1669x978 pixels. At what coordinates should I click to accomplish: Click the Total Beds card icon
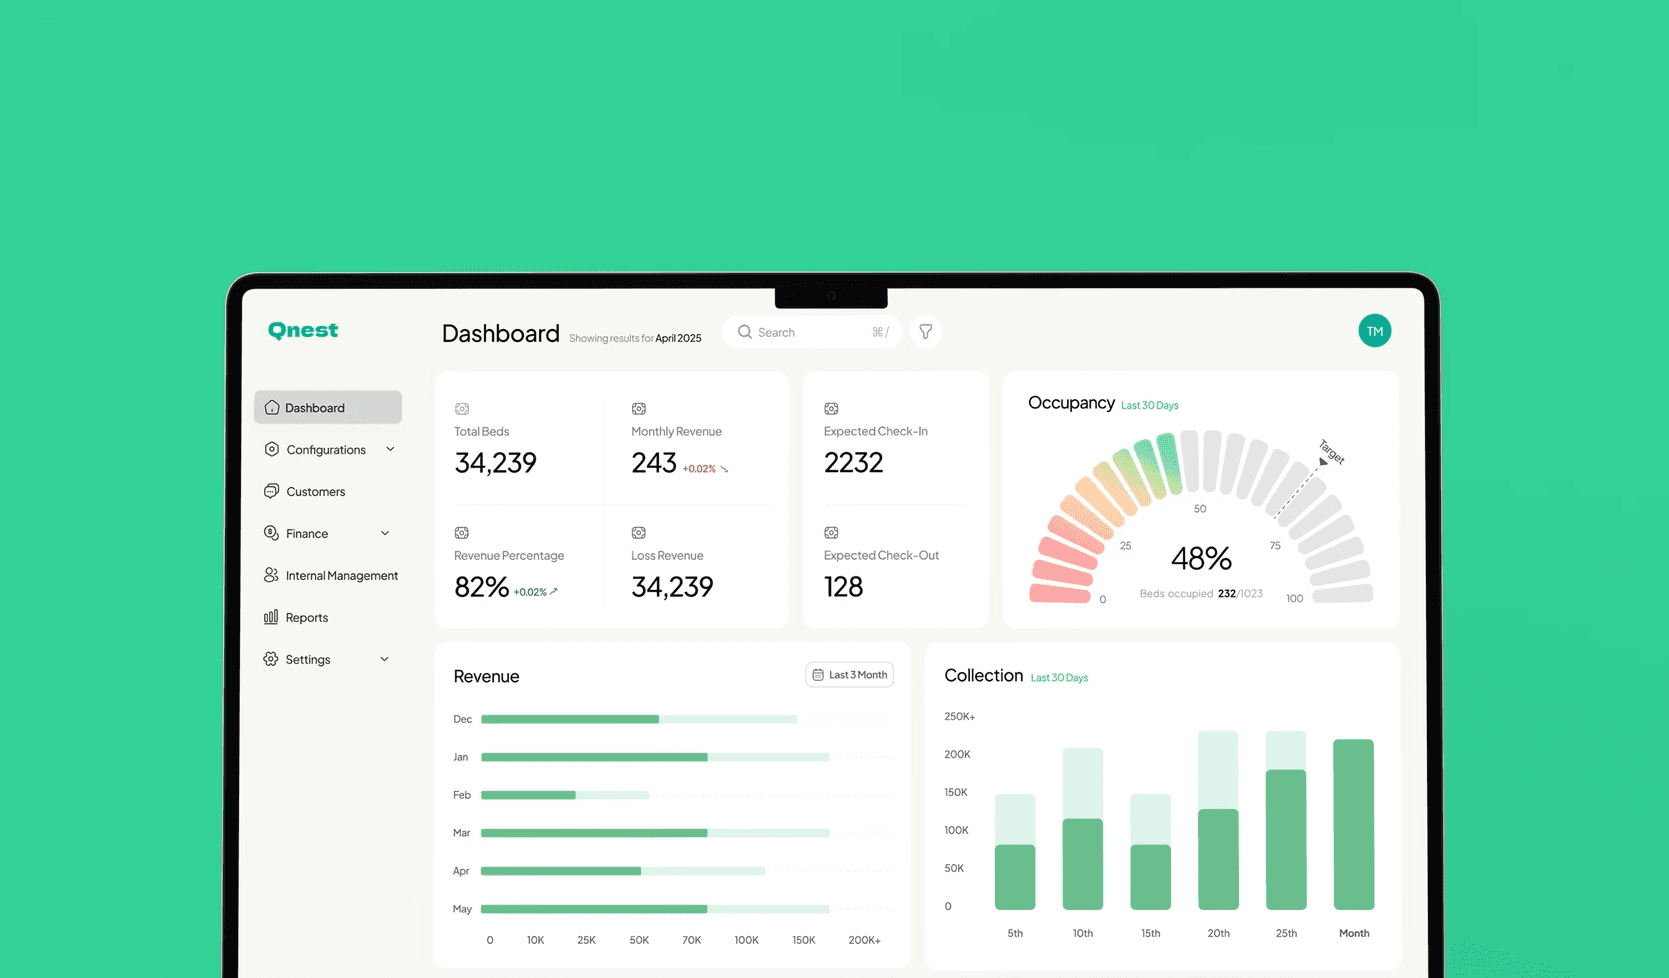[x=462, y=409]
